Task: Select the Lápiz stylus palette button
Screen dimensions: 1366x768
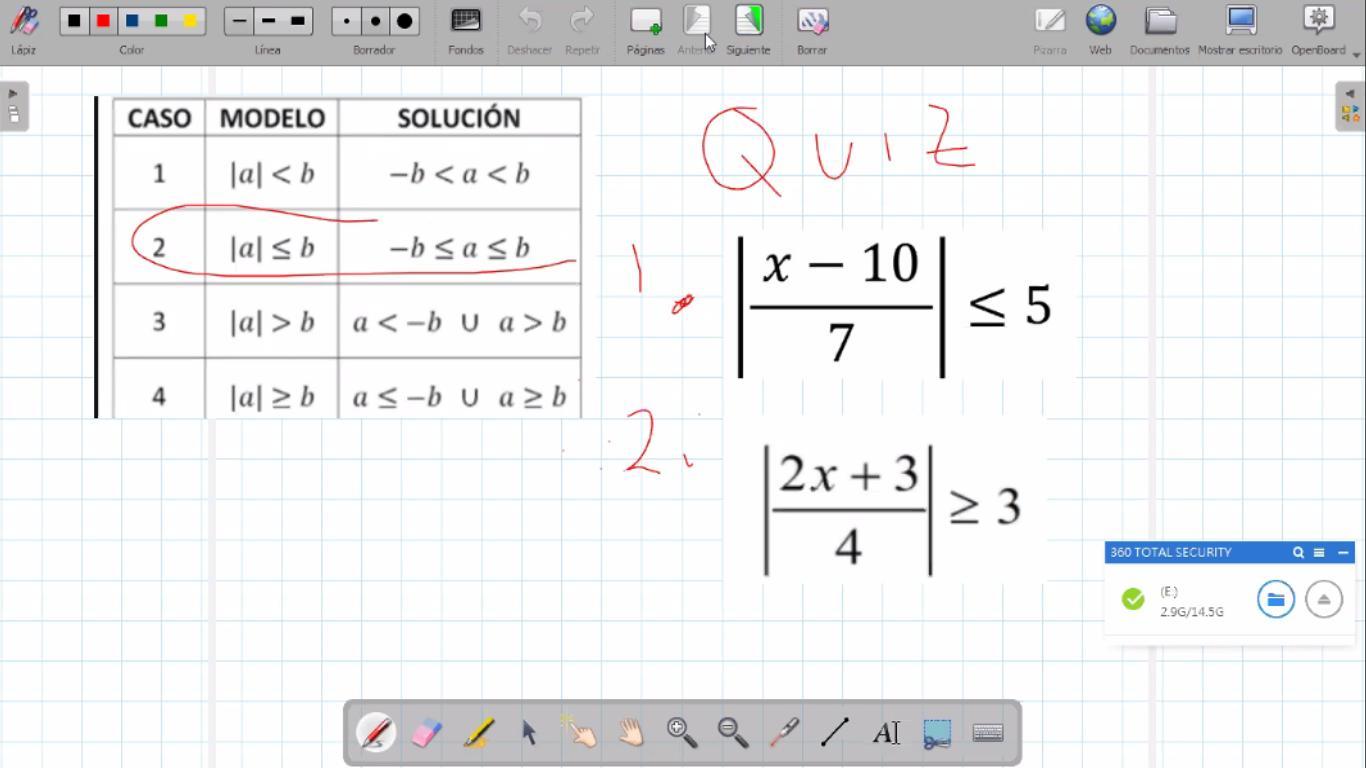Action: (x=23, y=30)
